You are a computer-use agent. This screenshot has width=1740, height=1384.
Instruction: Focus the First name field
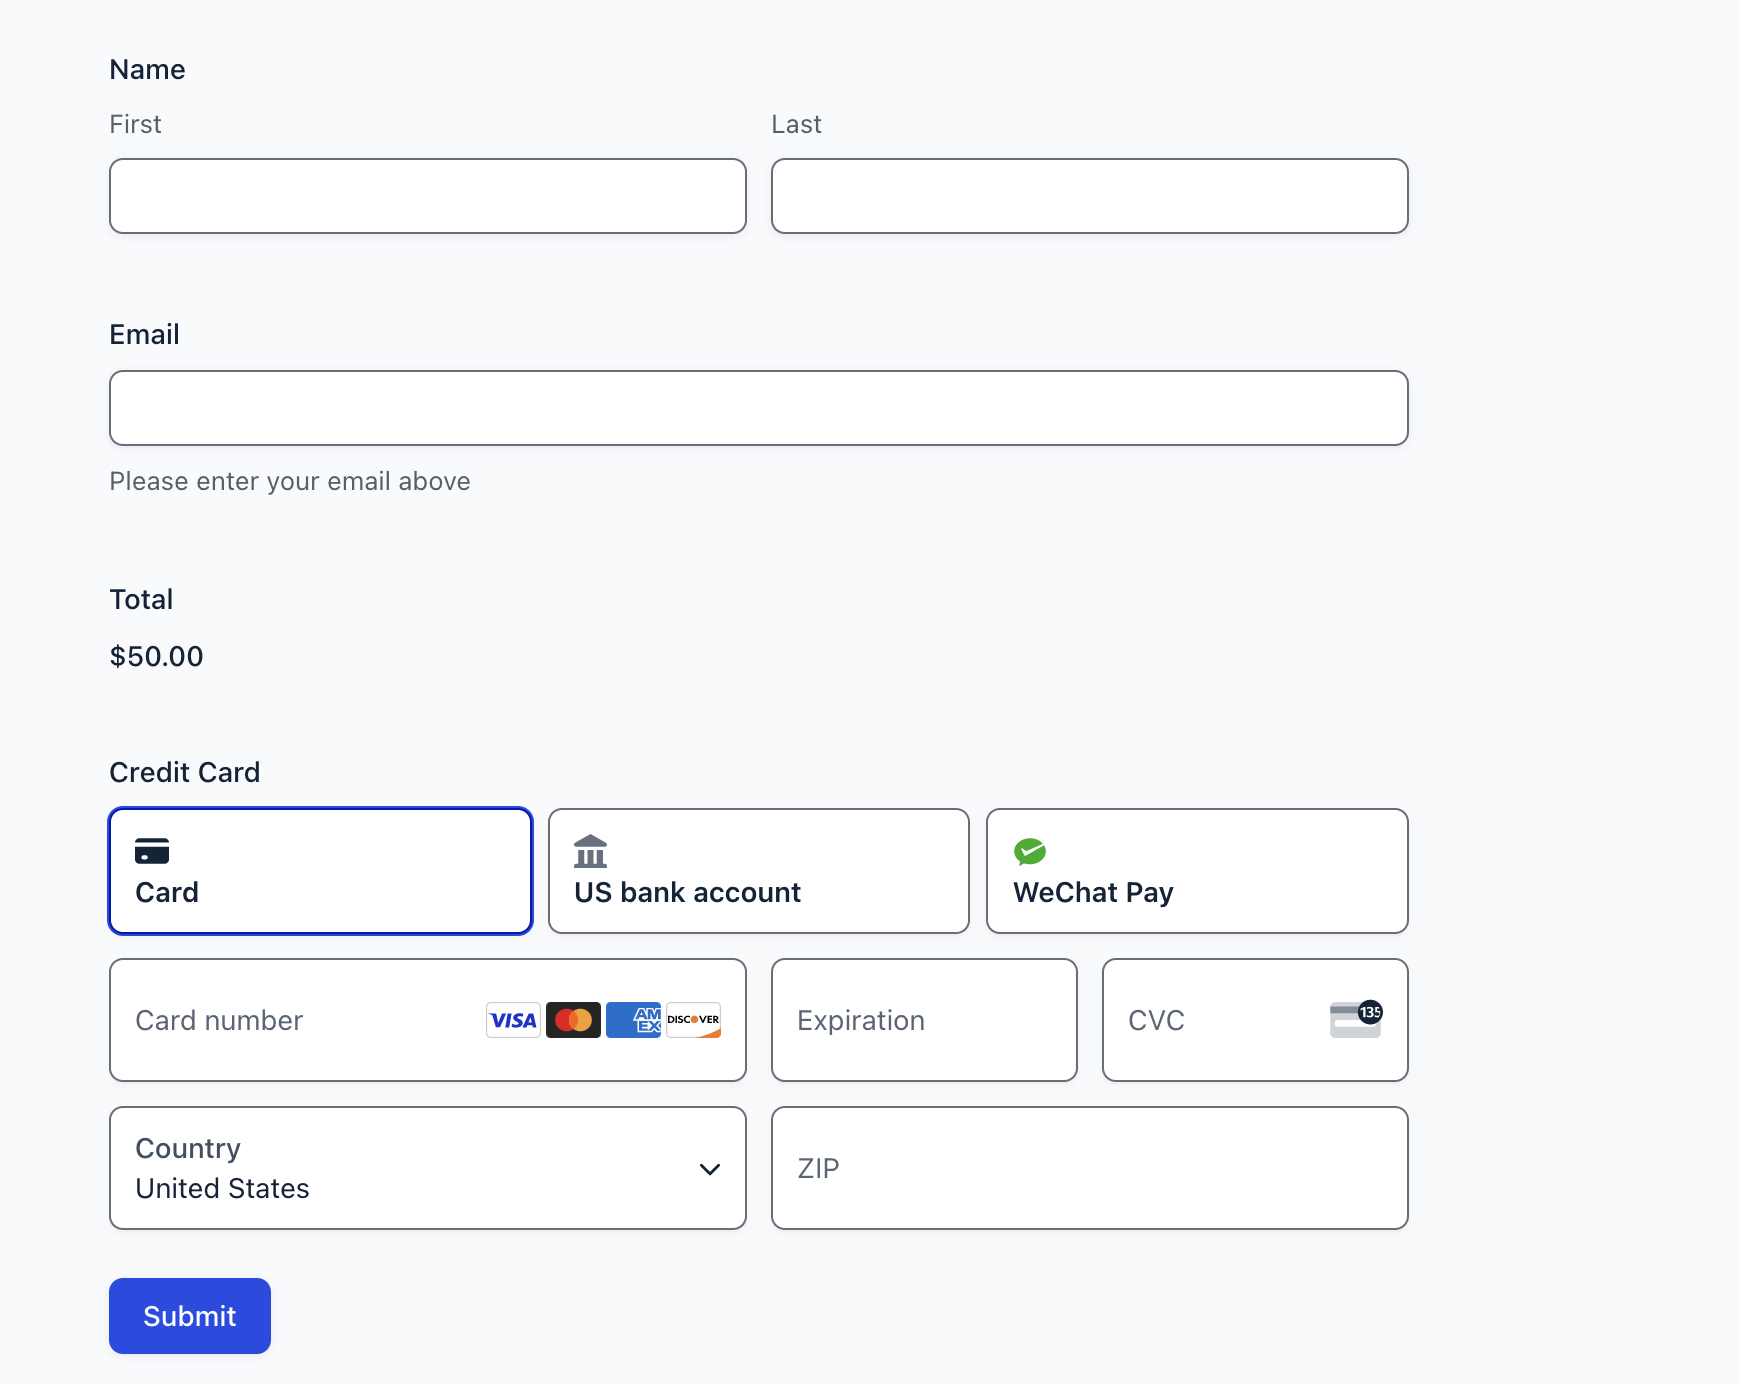[427, 196]
